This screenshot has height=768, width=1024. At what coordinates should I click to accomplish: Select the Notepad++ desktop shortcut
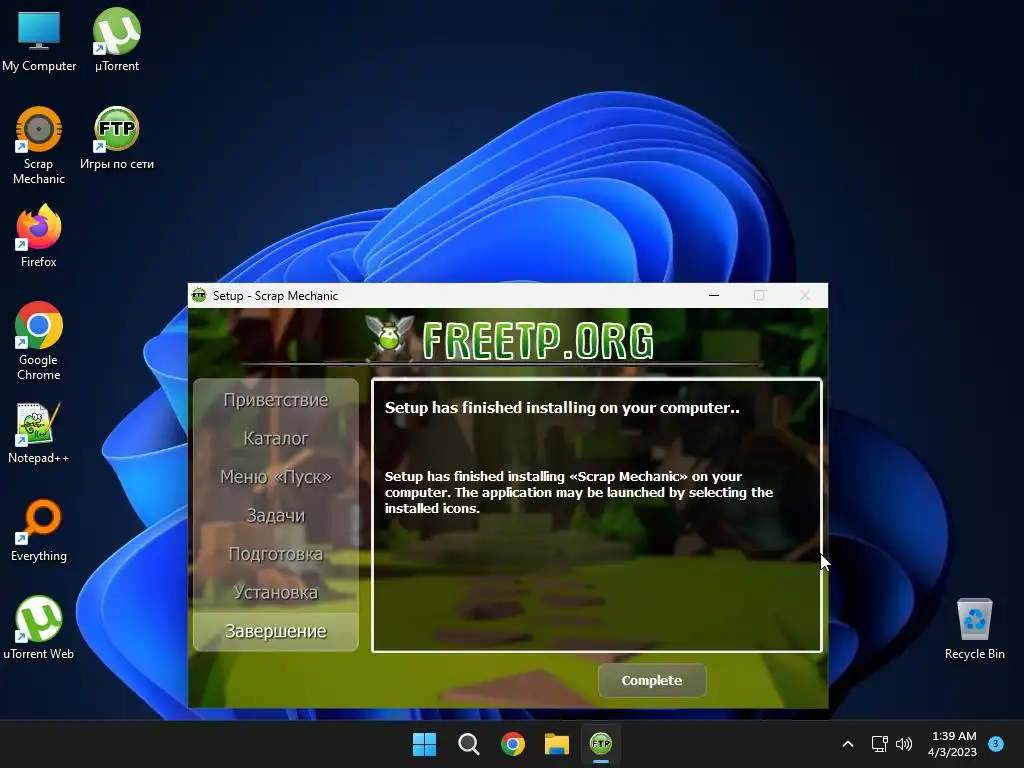(39, 433)
